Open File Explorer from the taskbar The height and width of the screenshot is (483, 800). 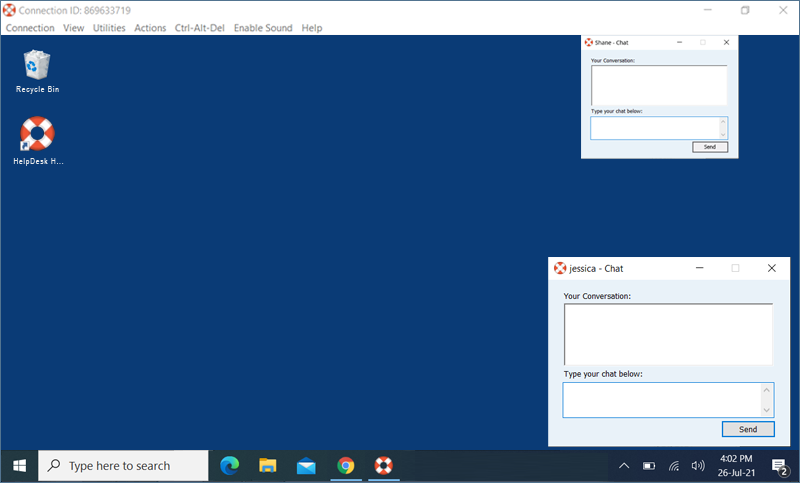pos(268,465)
